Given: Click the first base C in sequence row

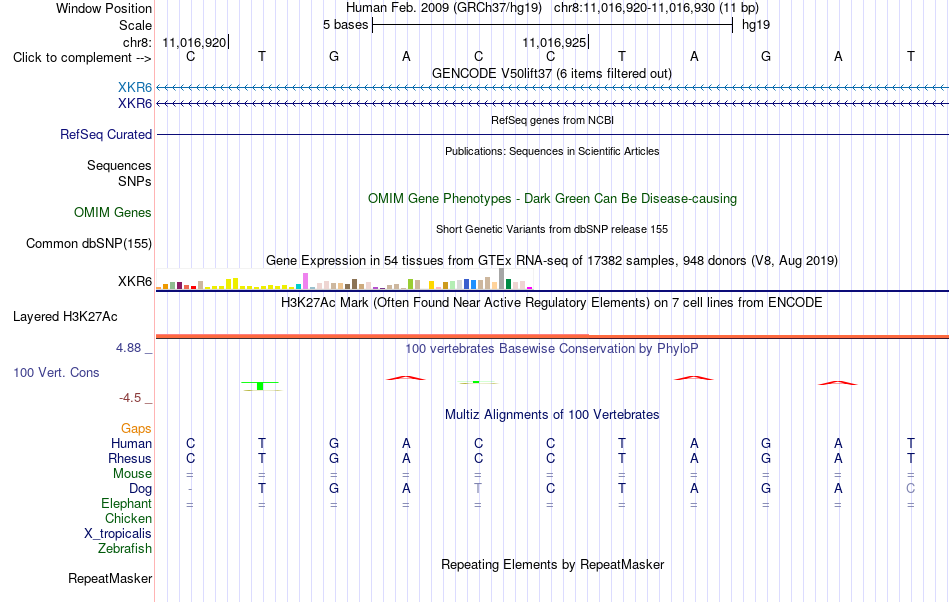Looking at the screenshot, I should [x=190, y=56].
